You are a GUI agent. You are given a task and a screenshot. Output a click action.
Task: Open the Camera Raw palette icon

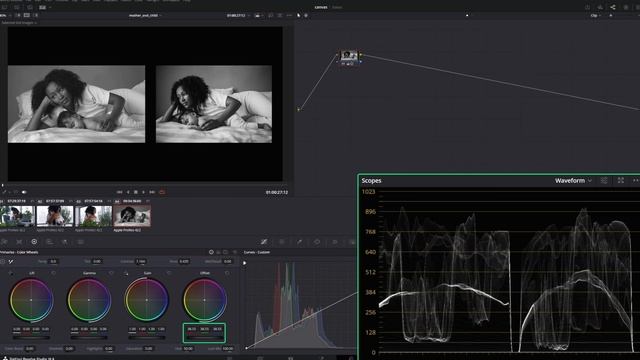(x=4, y=242)
